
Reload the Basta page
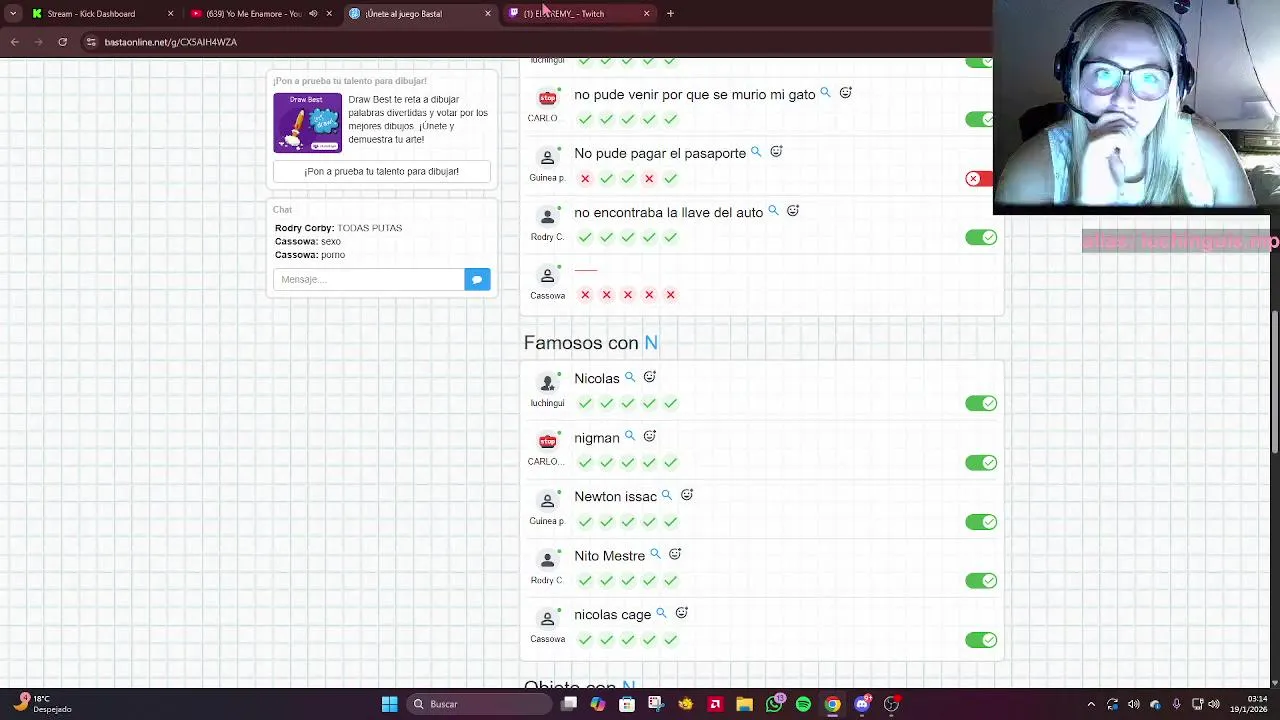62,42
